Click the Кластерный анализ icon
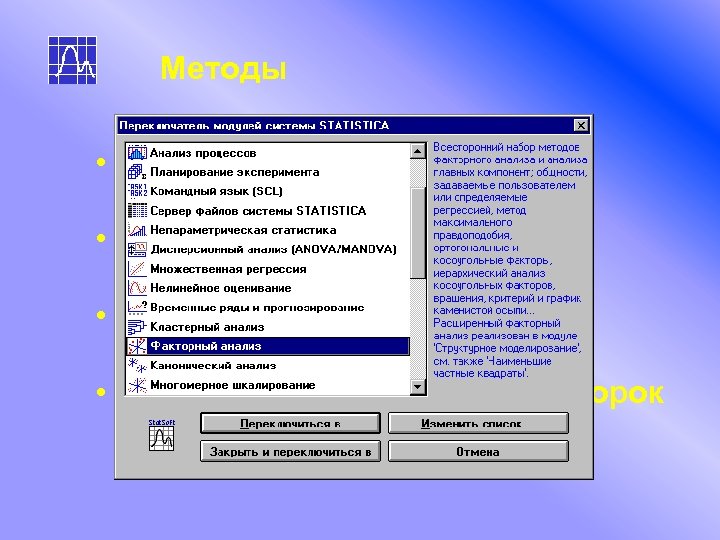The width and height of the screenshot is (720, 540). coord(137,326)
